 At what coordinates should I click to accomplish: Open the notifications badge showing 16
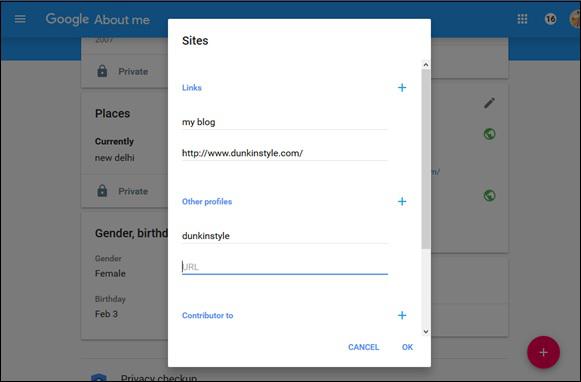[x=550, y=19]
